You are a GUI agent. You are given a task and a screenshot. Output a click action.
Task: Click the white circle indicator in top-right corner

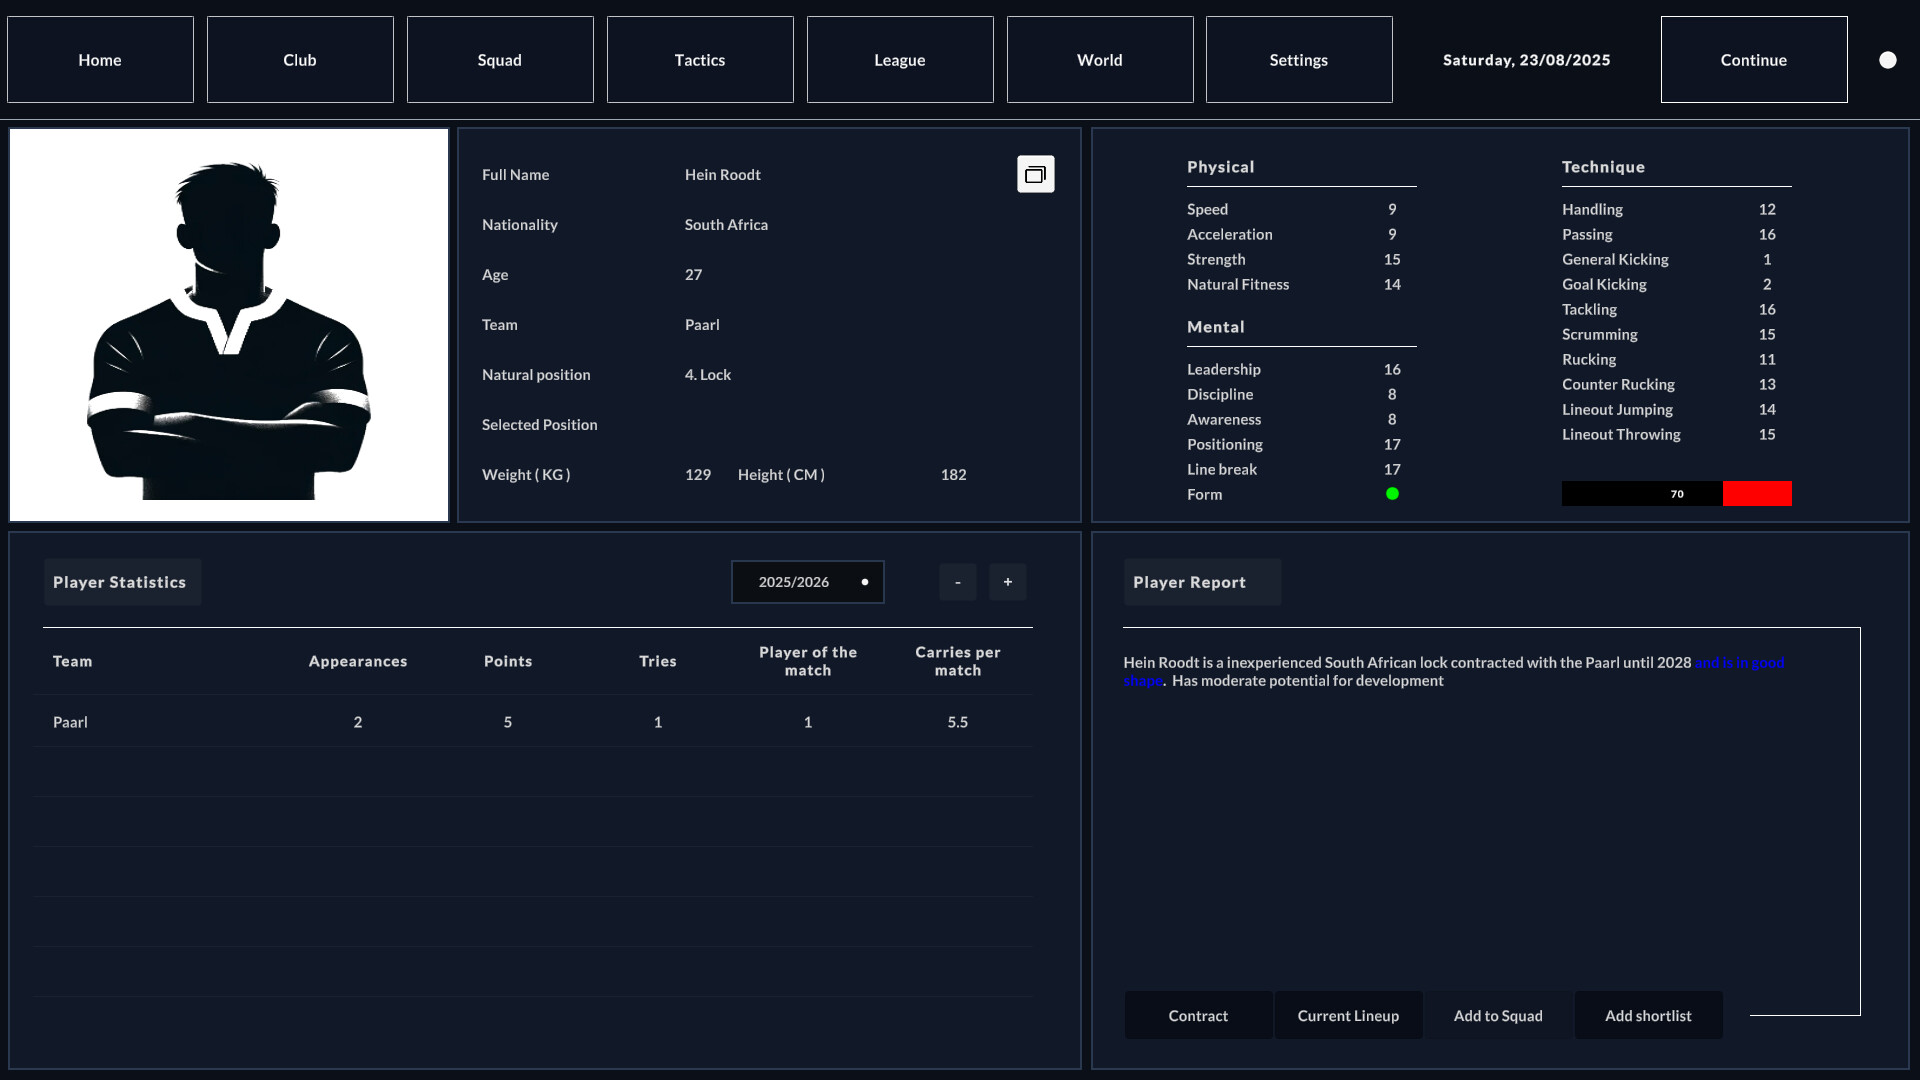[x=1888, y=59]
